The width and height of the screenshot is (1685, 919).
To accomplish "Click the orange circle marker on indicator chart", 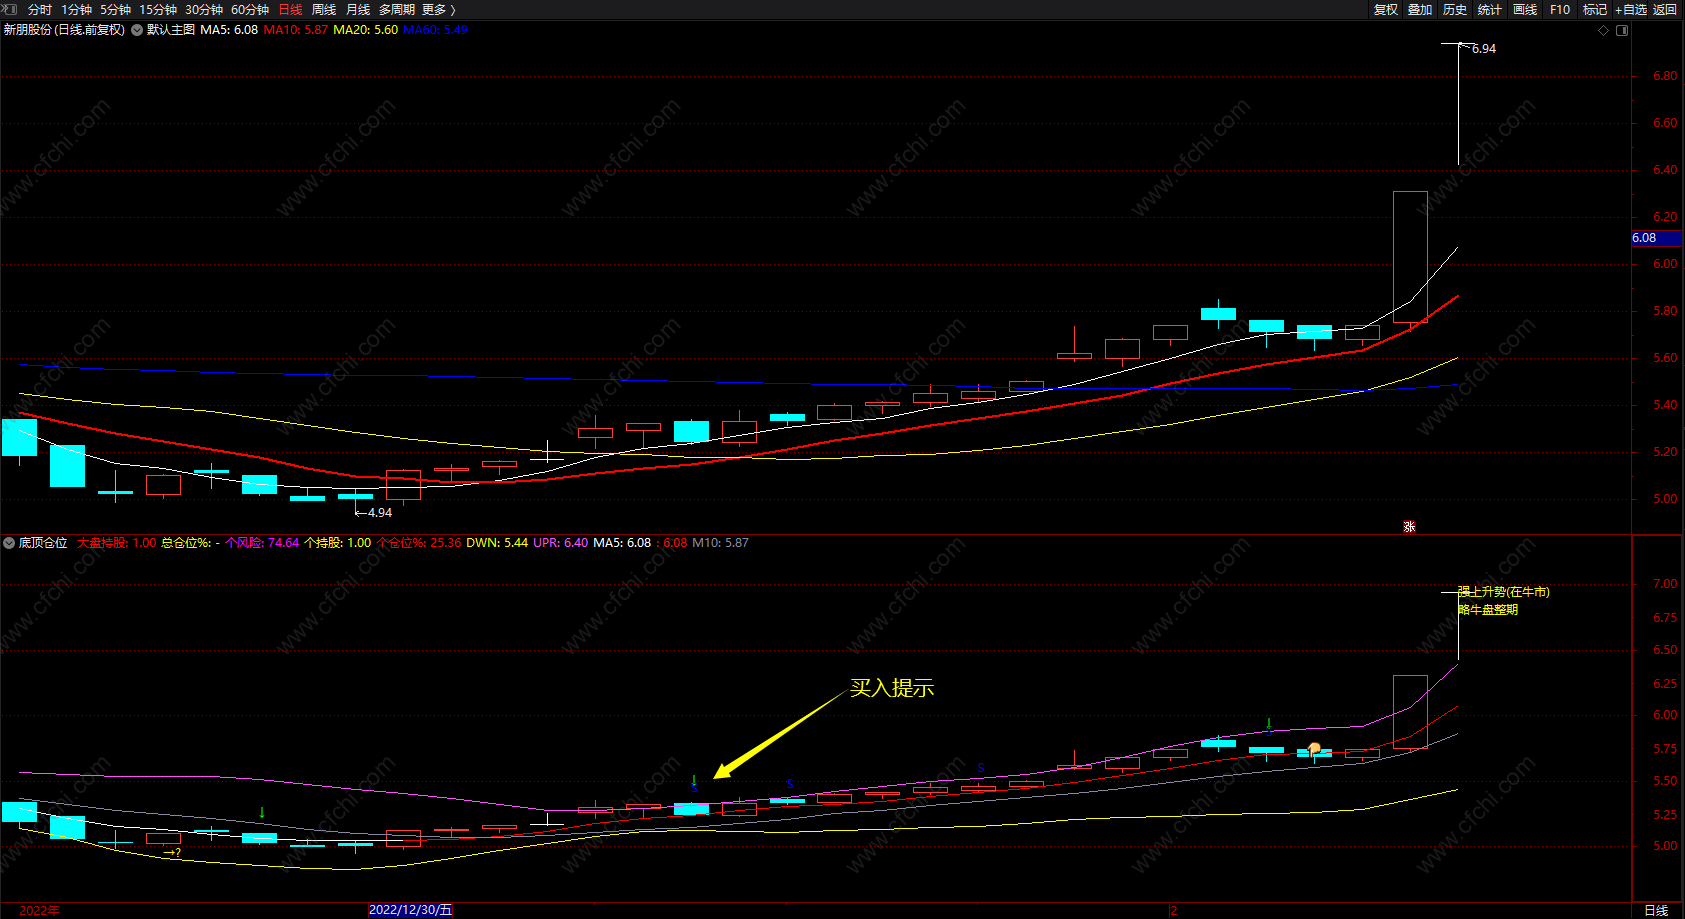I will (x=1315, y=748).
